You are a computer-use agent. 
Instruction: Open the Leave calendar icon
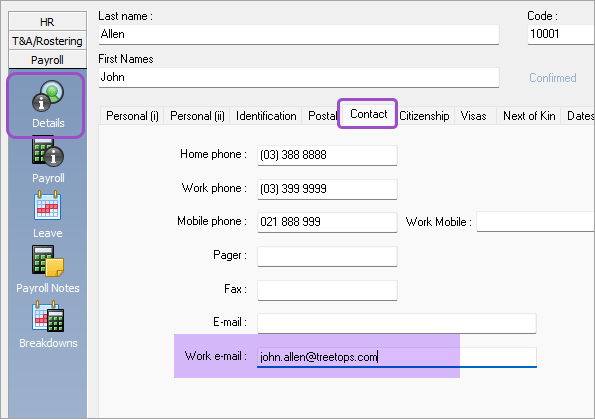point(47,206)
